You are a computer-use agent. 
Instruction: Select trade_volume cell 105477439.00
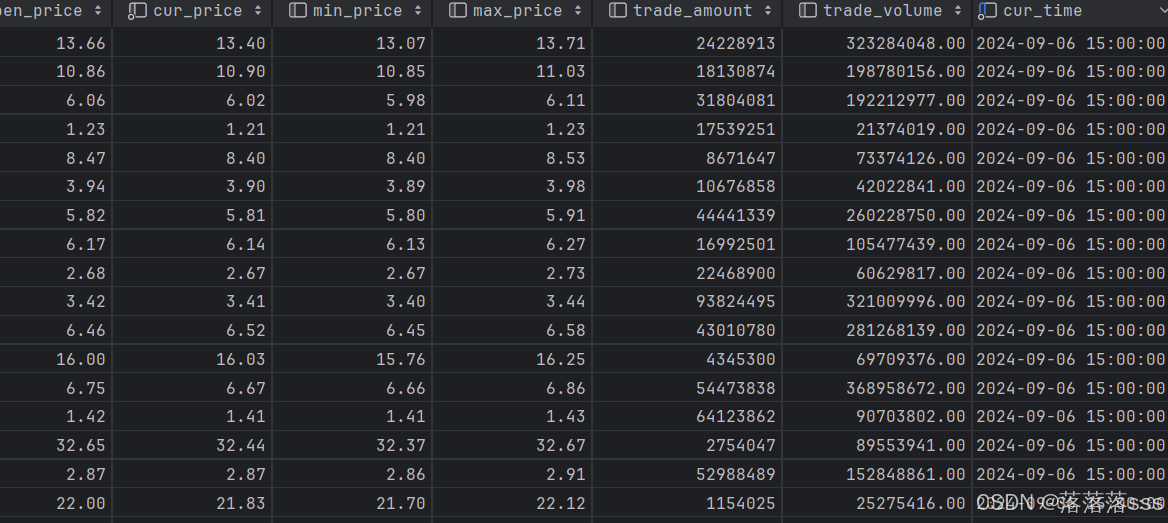click(x=906, y=244)
